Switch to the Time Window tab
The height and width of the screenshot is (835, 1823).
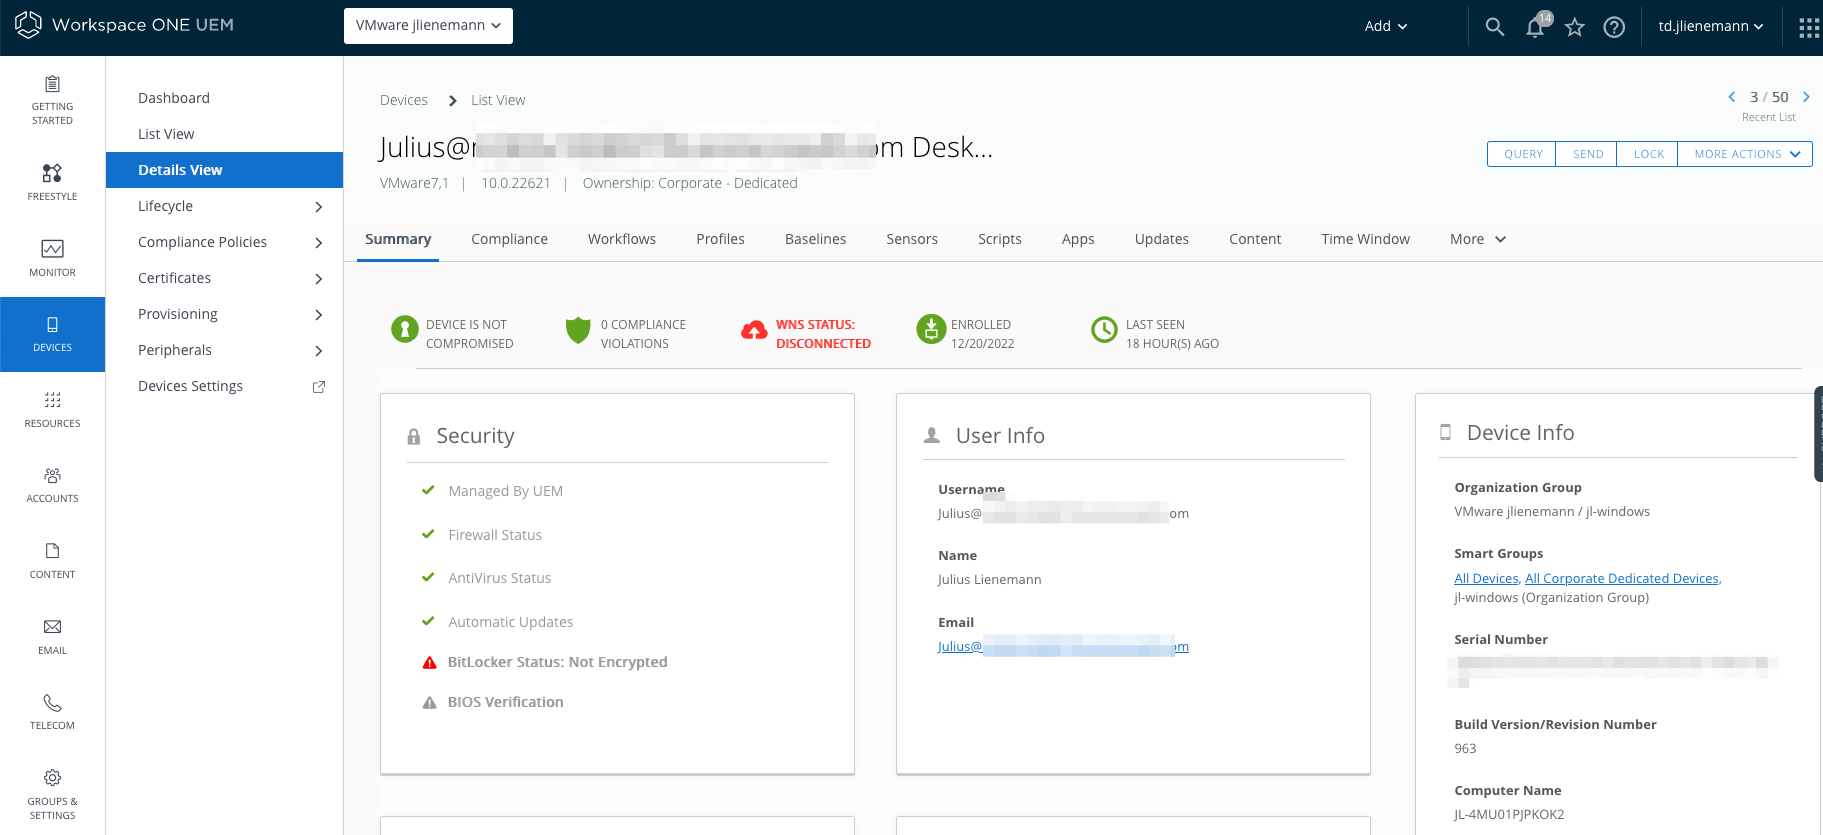click(1365, 239)
